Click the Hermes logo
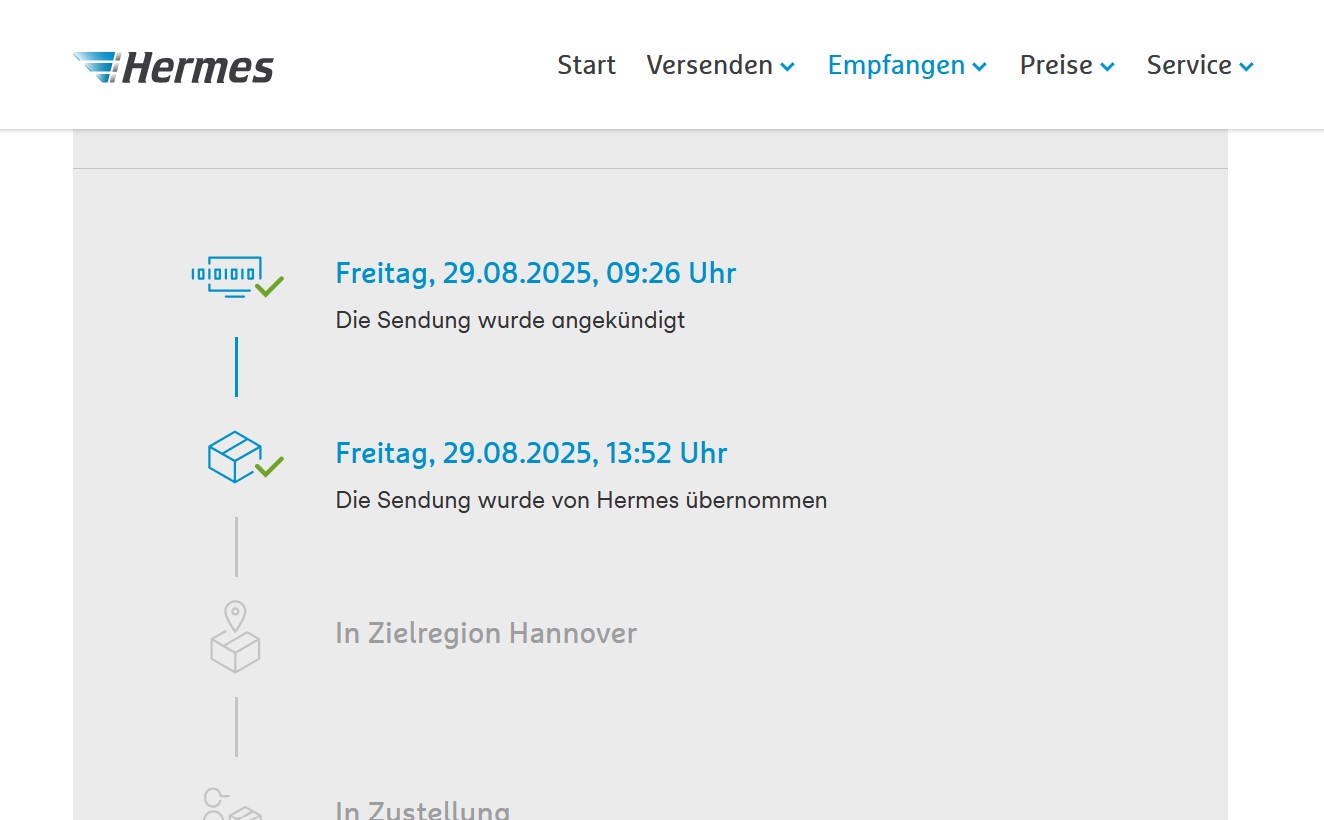This screenshot has width=1324, height=820. point(173,67)
